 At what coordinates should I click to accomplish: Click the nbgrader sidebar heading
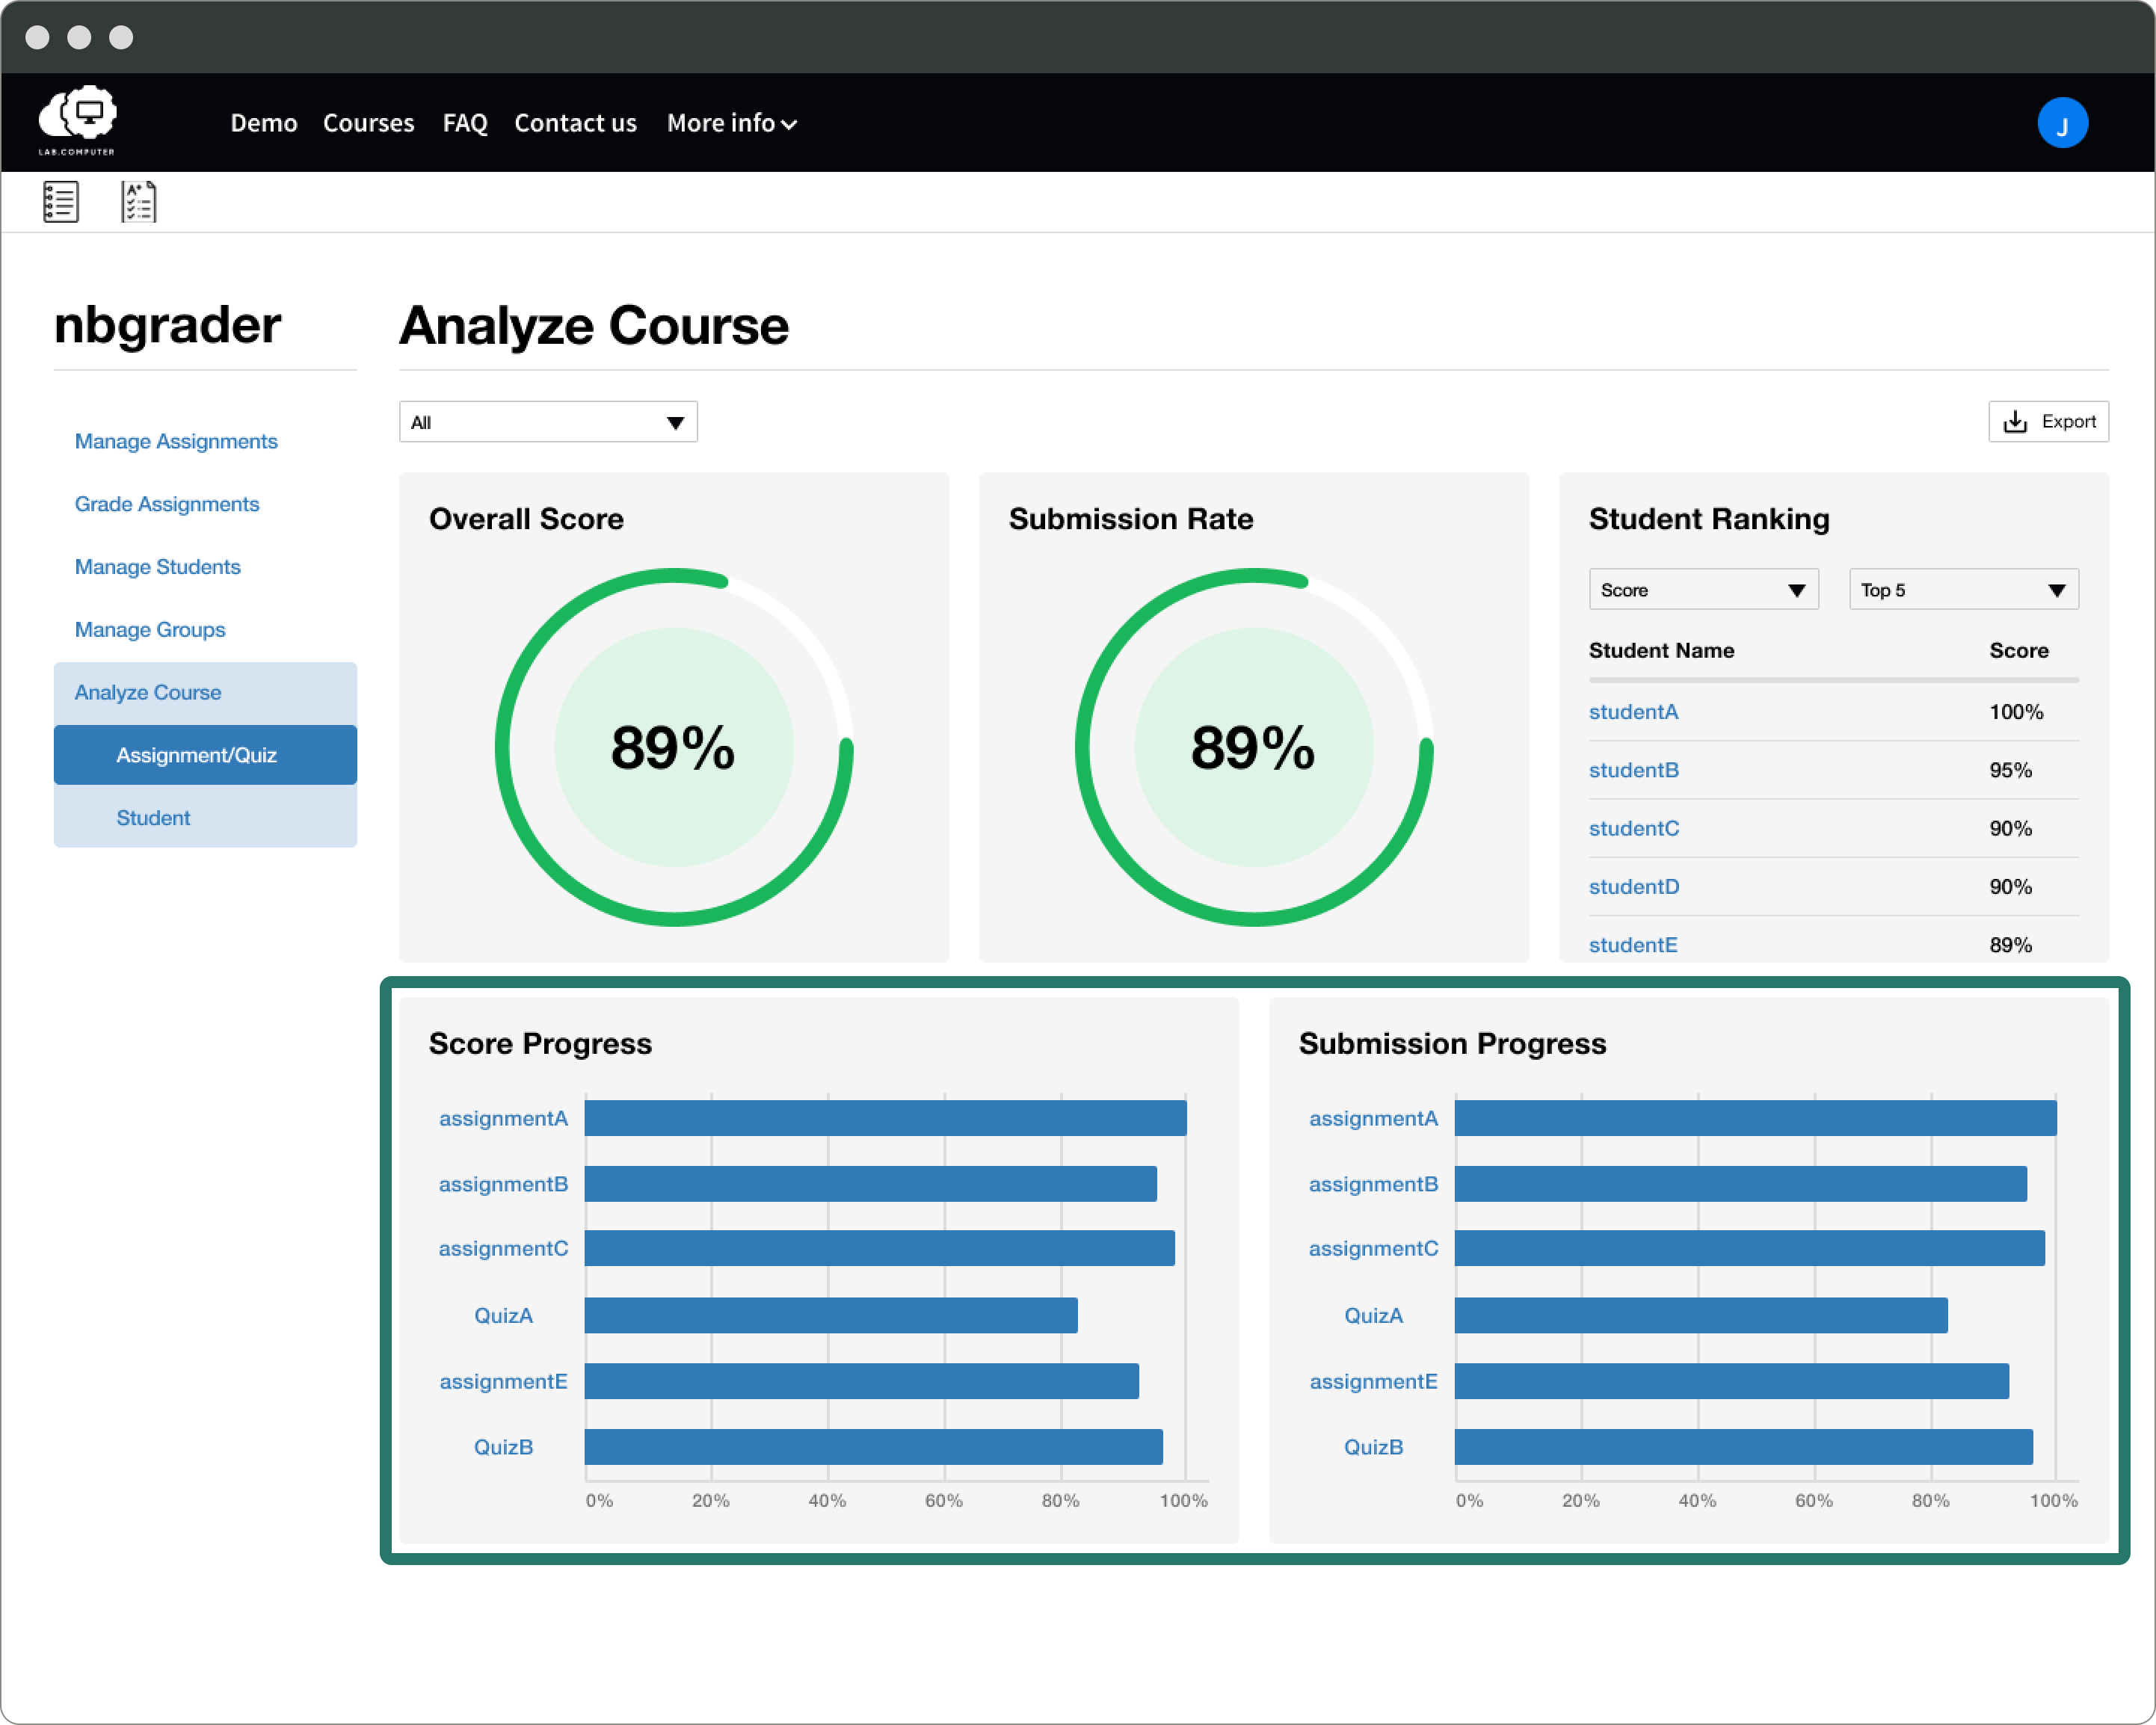tap(167, 326)
